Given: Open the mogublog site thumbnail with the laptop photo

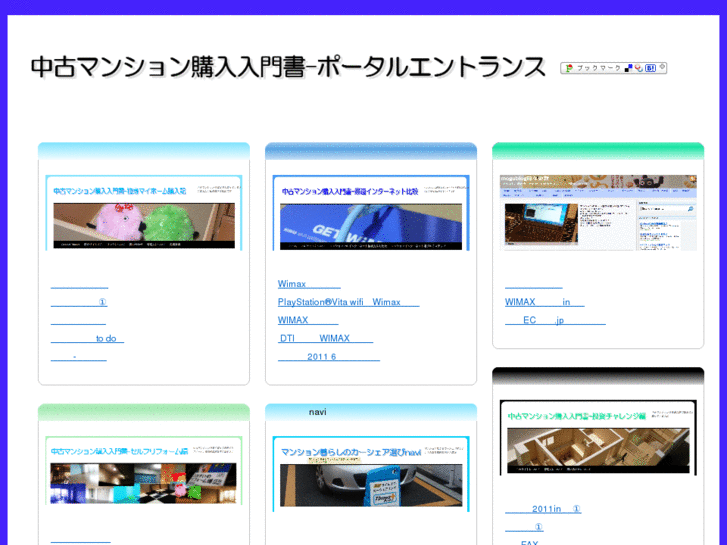Looking at the screenshot, I should point(598,212).
